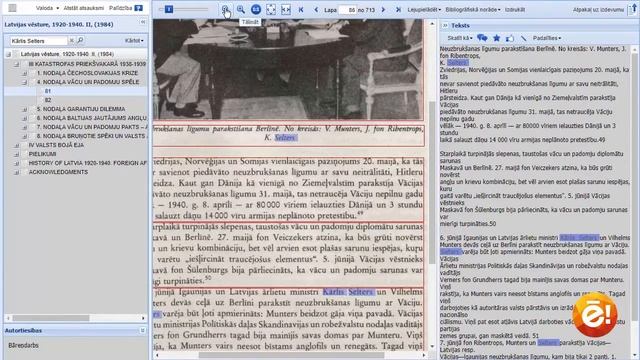Click the upload arrow icon top right
Viewport: 640px width, 360px height.
(633, 9)
